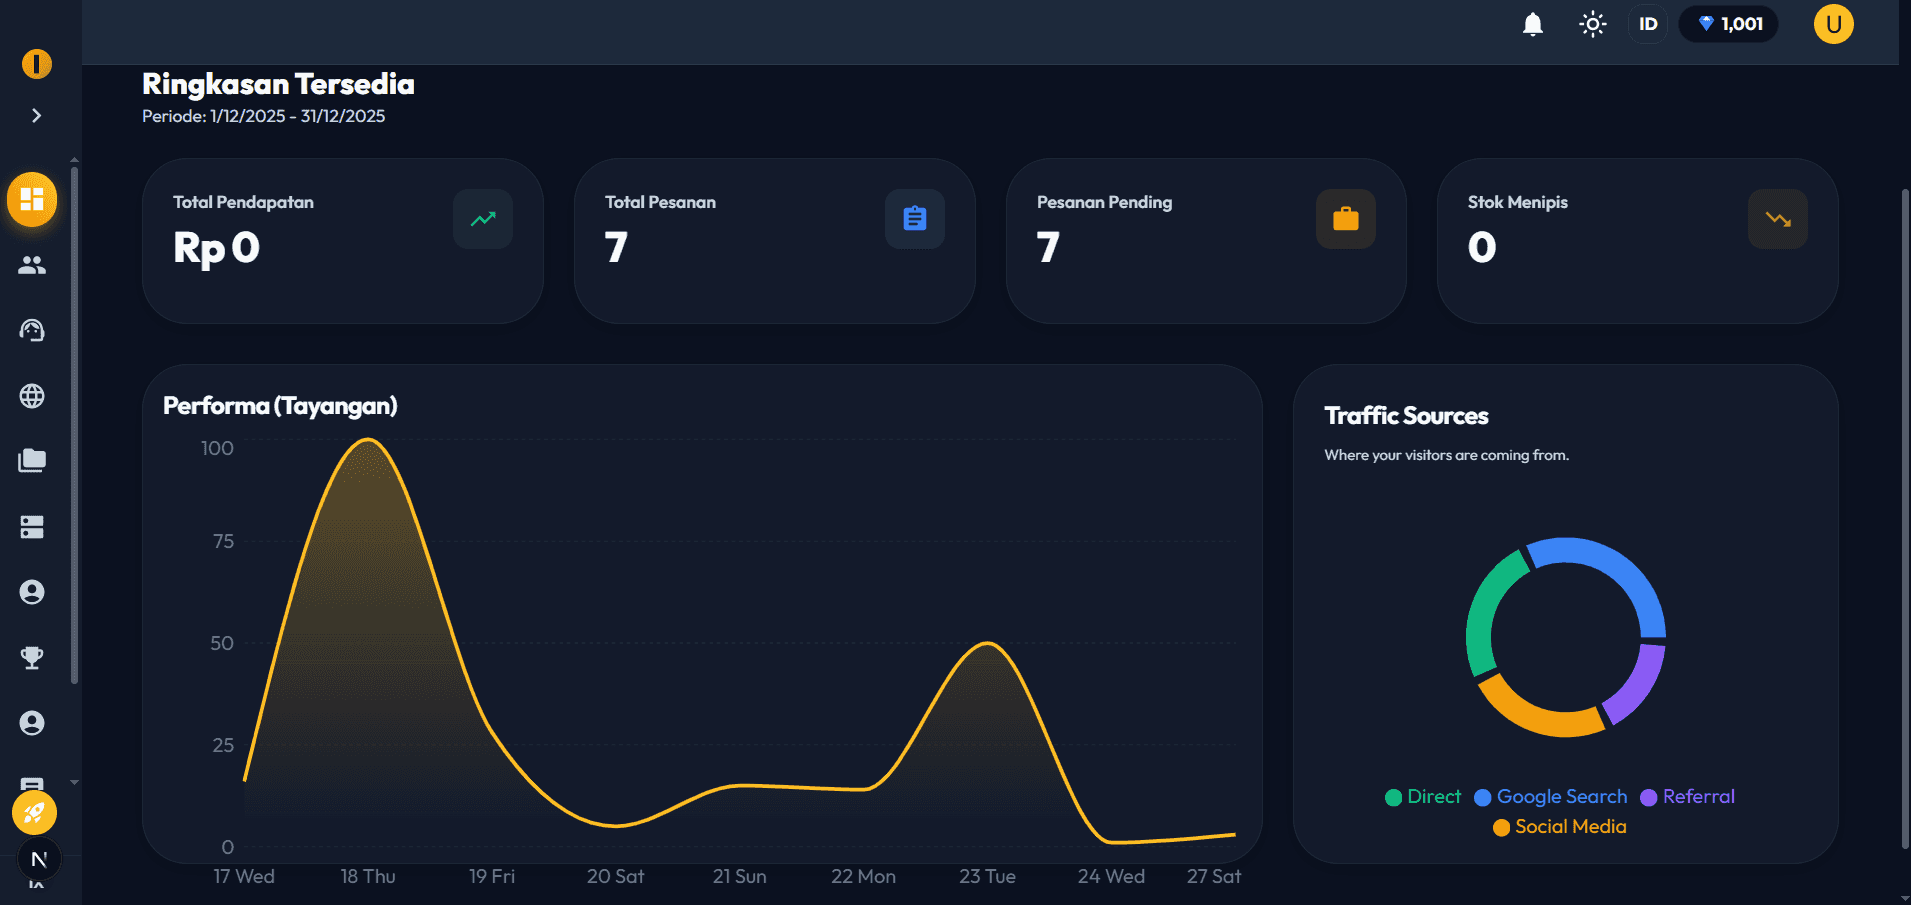This screenshot has width=1911, height=905.
Task: Open the notification bell
Action: 1533,24
